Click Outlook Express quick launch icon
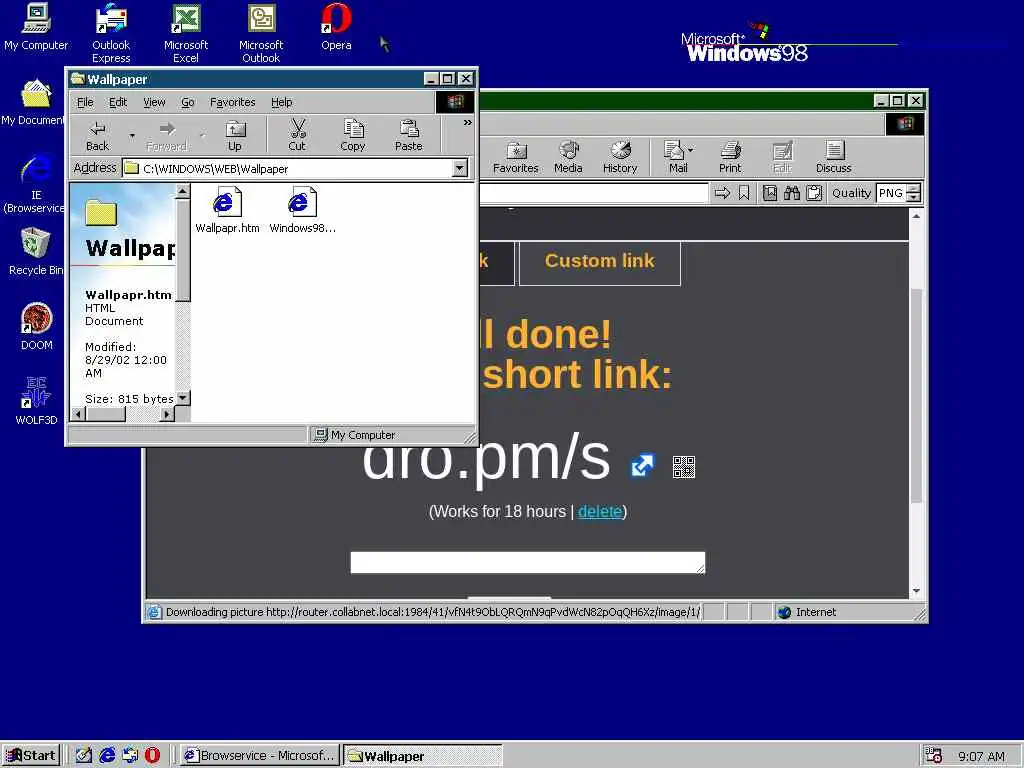The height and width of the screenshot is (768, 1024). pyautogui.click(x=130, y=756)
